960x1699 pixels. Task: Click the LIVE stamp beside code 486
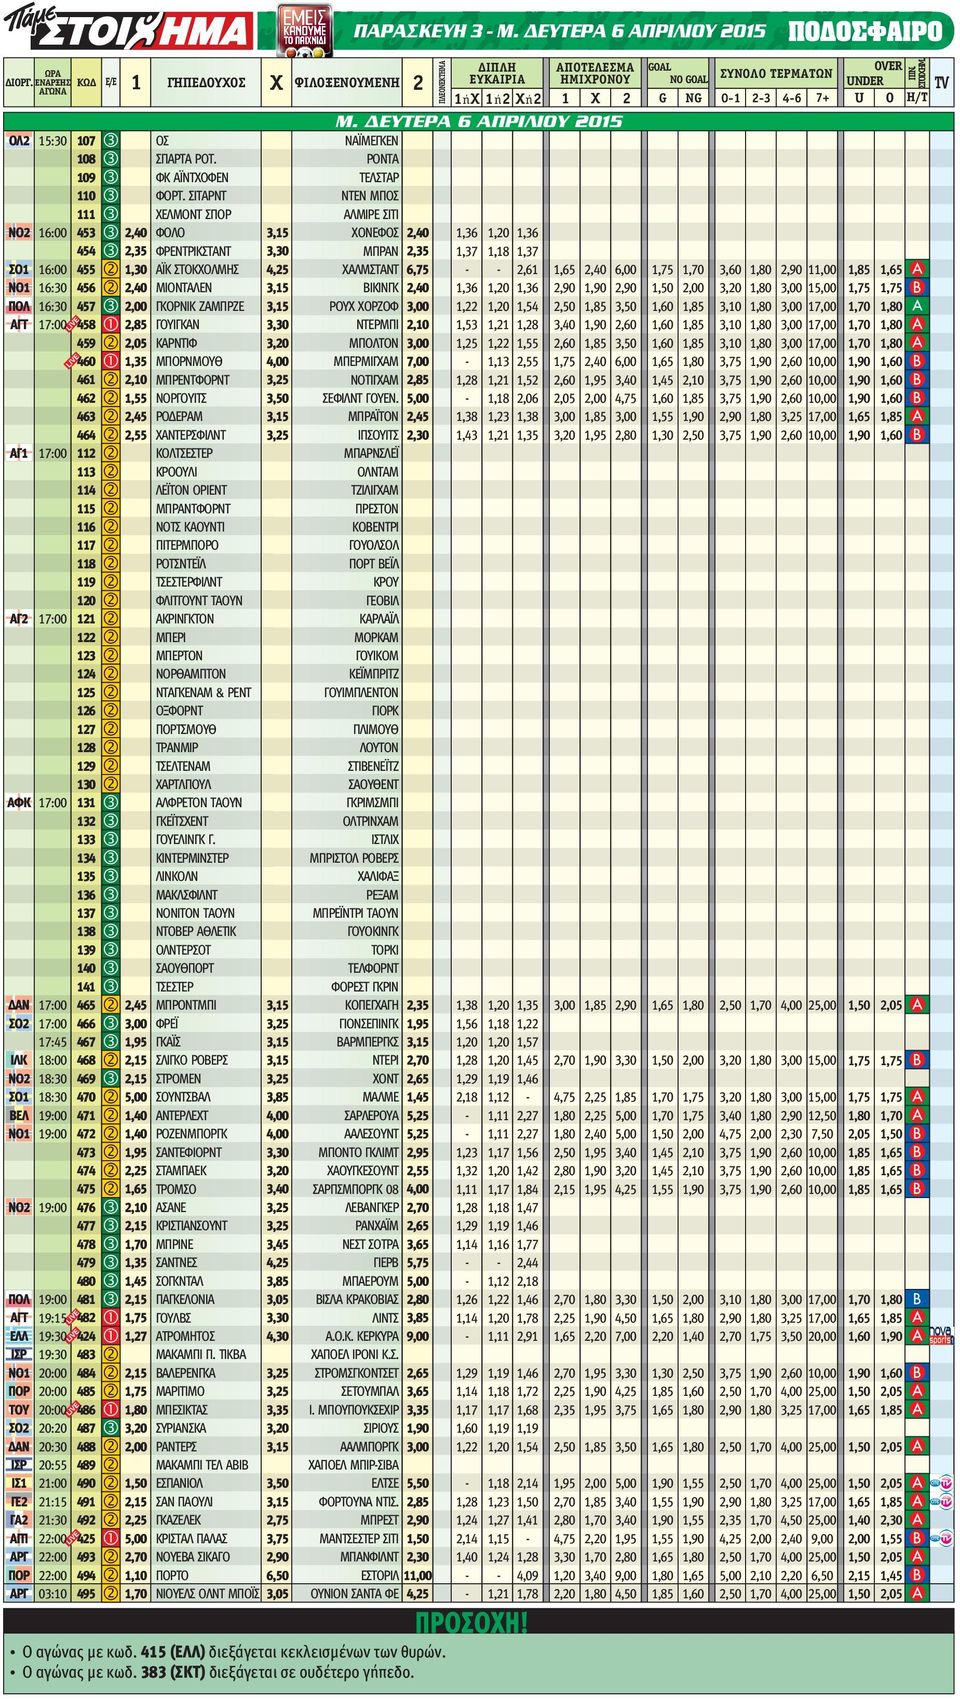(x=71, y=1408)
